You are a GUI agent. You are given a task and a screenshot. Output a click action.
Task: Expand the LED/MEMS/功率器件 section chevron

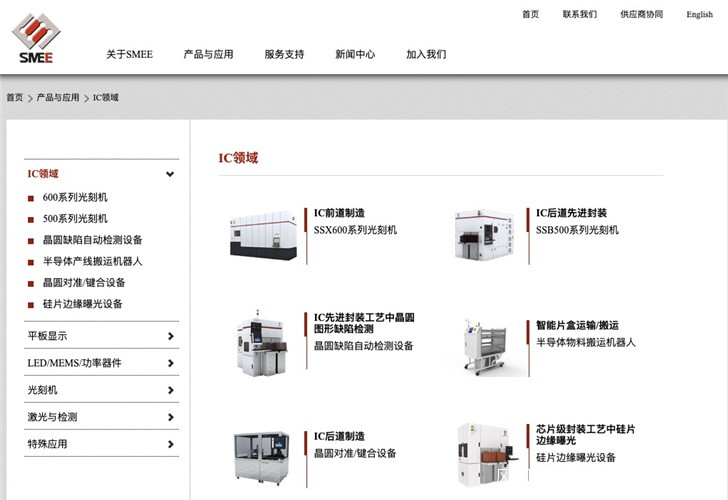(170, 363)
